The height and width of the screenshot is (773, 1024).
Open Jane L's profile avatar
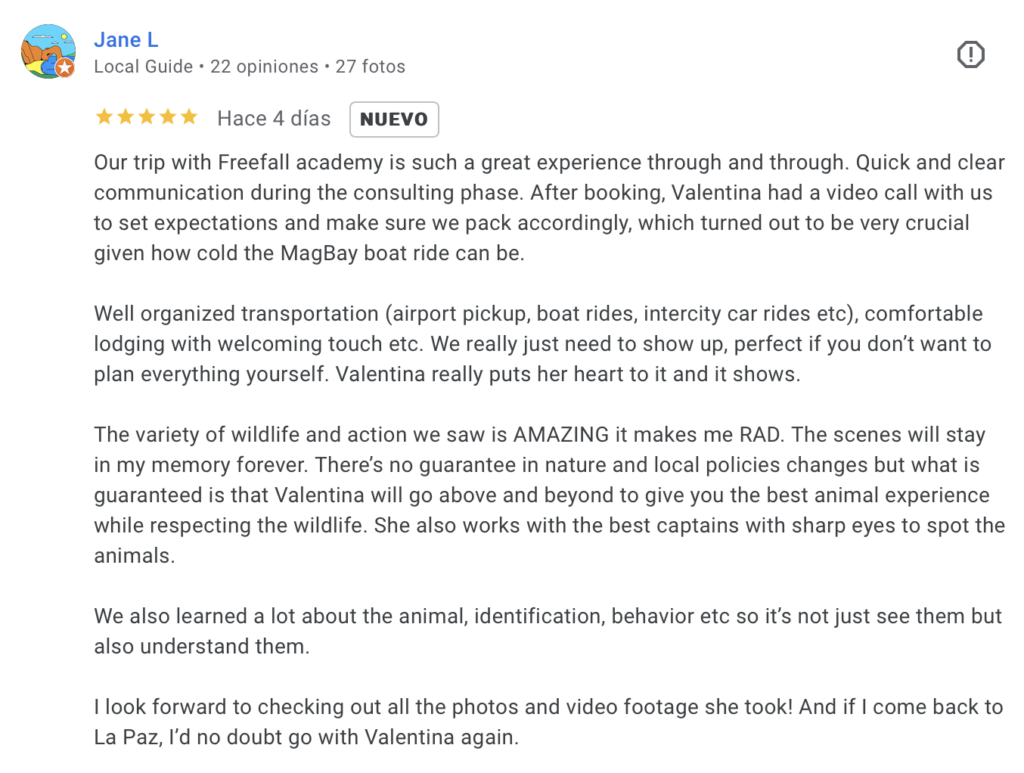[47, 51]
